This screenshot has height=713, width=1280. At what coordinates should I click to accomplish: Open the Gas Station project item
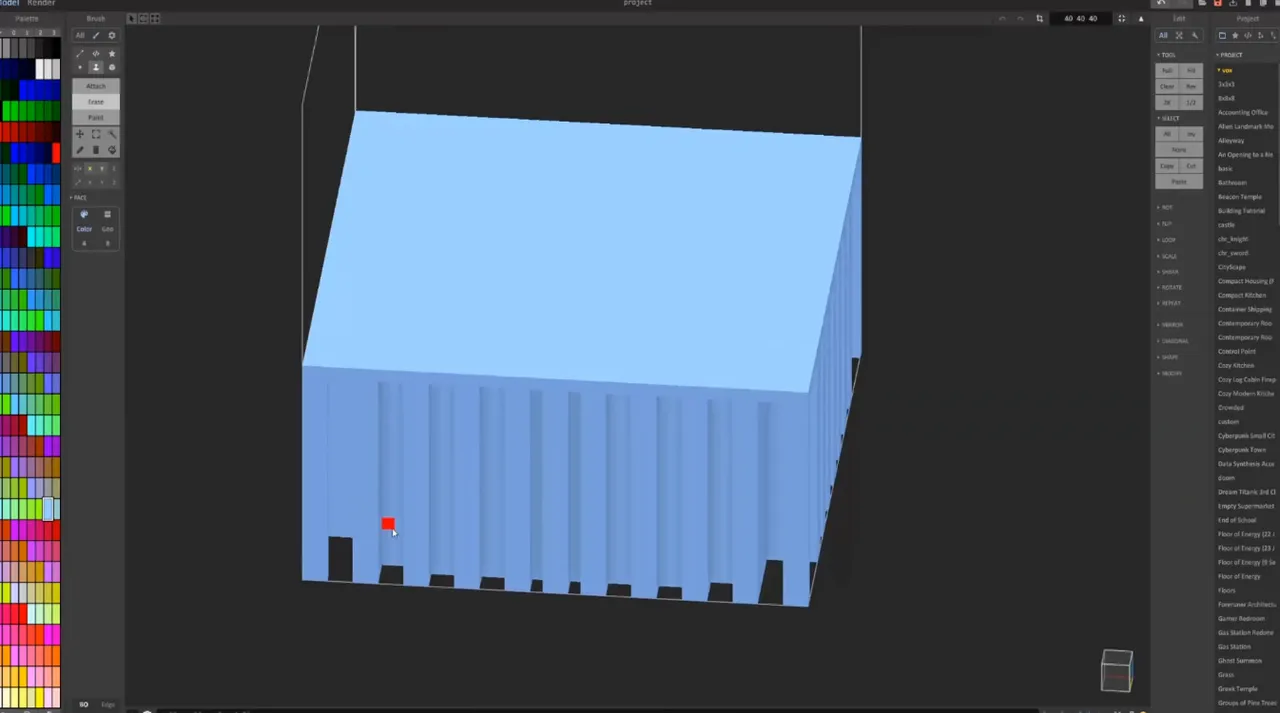(1234, 647)
